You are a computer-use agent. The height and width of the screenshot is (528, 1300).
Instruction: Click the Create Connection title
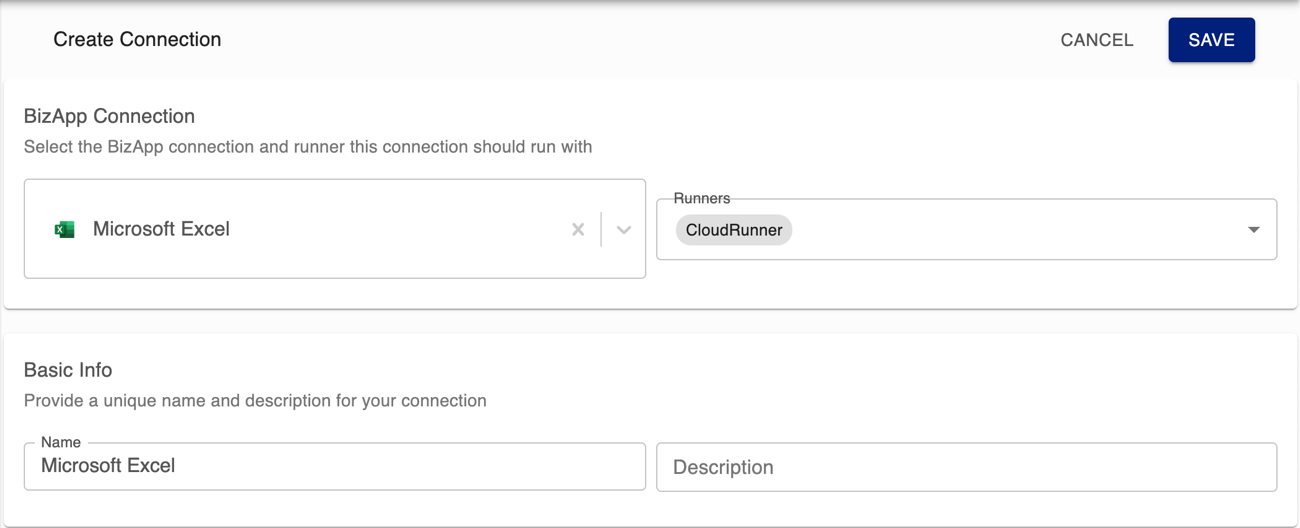(137, 40)
